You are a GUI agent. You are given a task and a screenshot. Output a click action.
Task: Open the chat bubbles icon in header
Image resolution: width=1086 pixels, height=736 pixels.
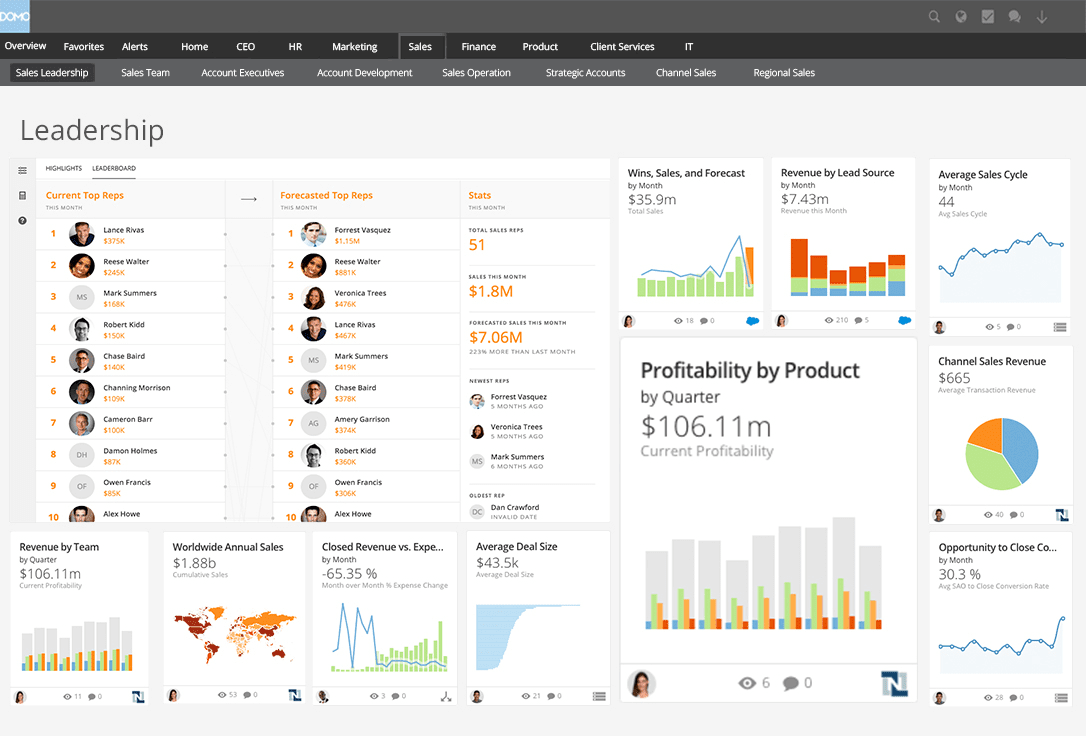coord(1015,17)
